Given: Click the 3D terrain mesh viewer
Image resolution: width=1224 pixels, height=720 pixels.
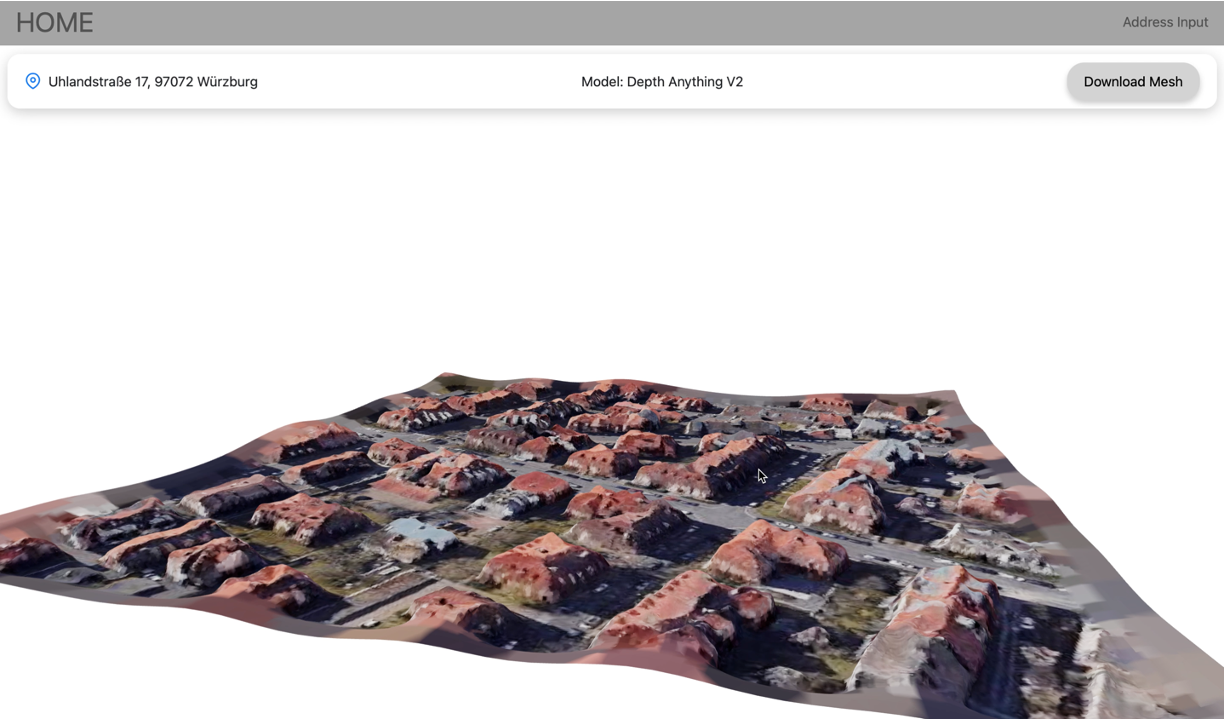Looking at the screenshot, I should pyautogui.click(x=612, y=545).
